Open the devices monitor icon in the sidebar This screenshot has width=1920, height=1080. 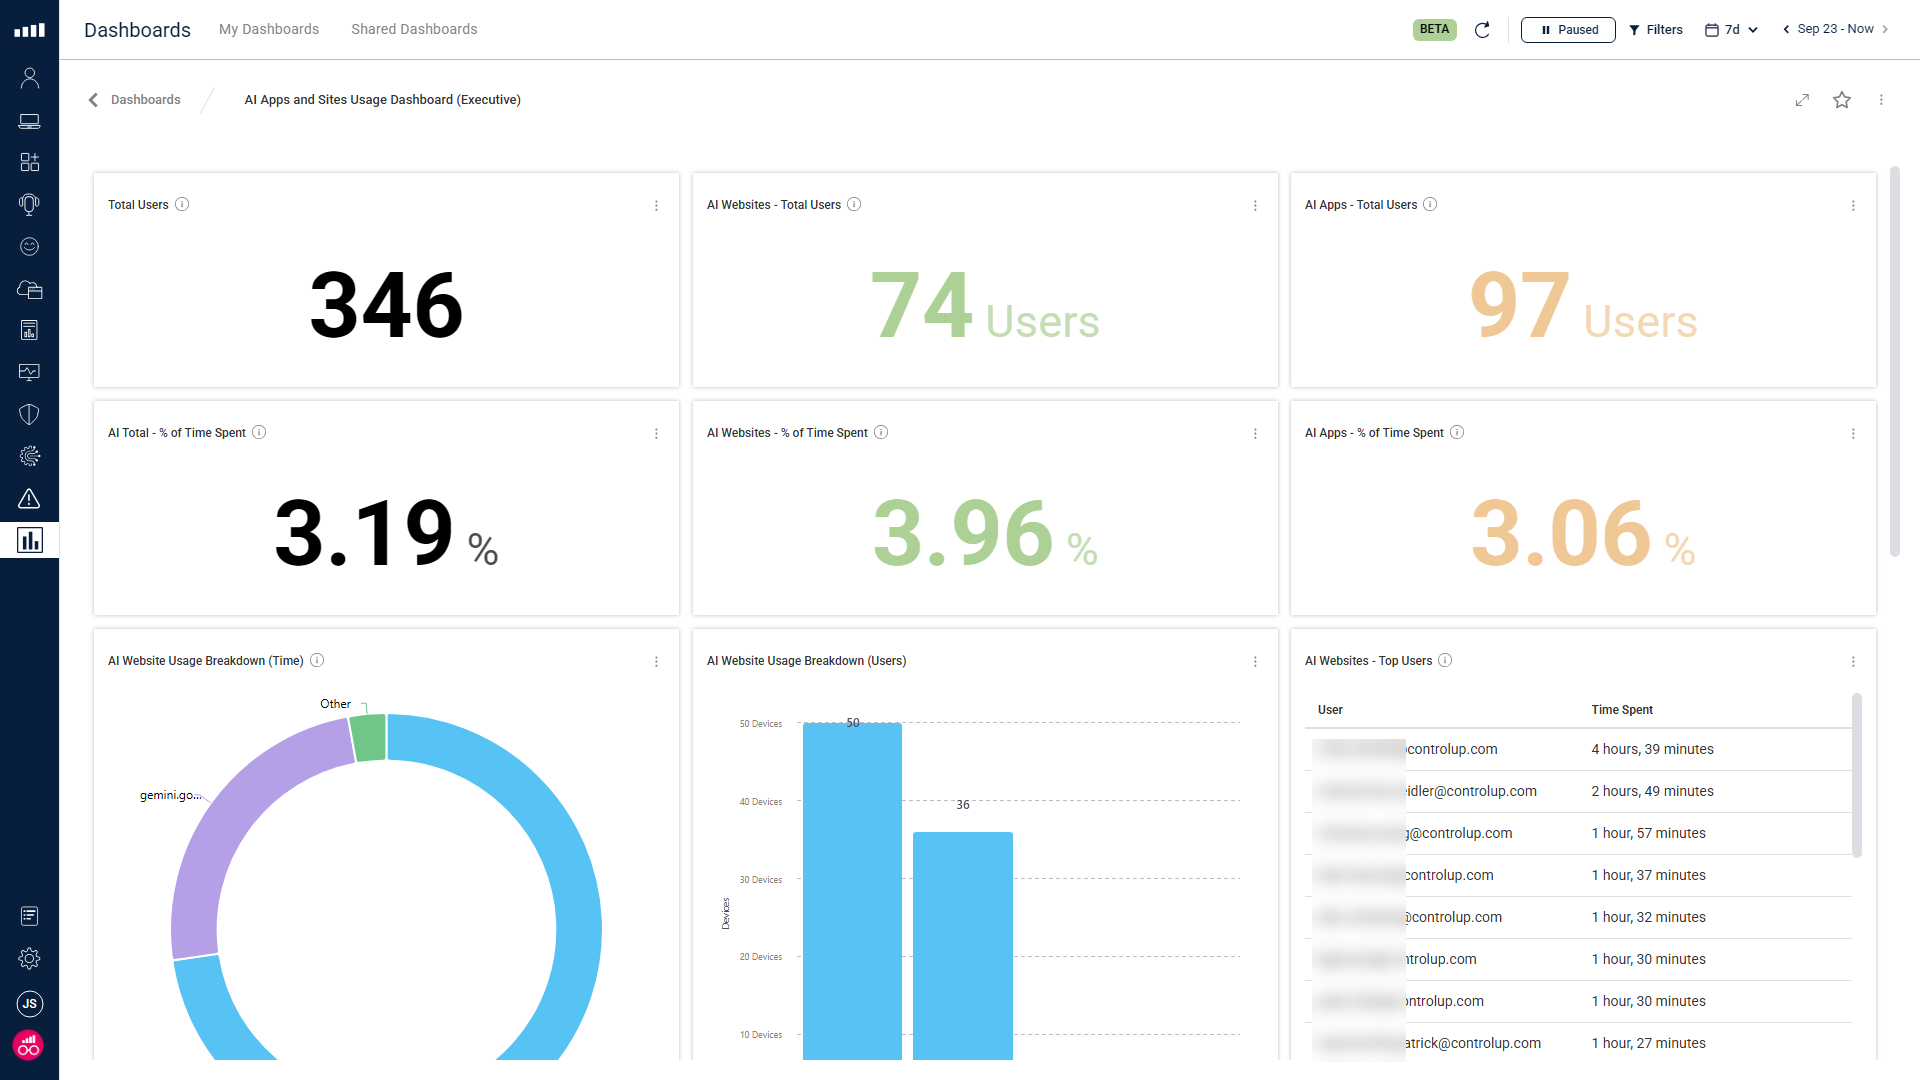coord(29,121)
